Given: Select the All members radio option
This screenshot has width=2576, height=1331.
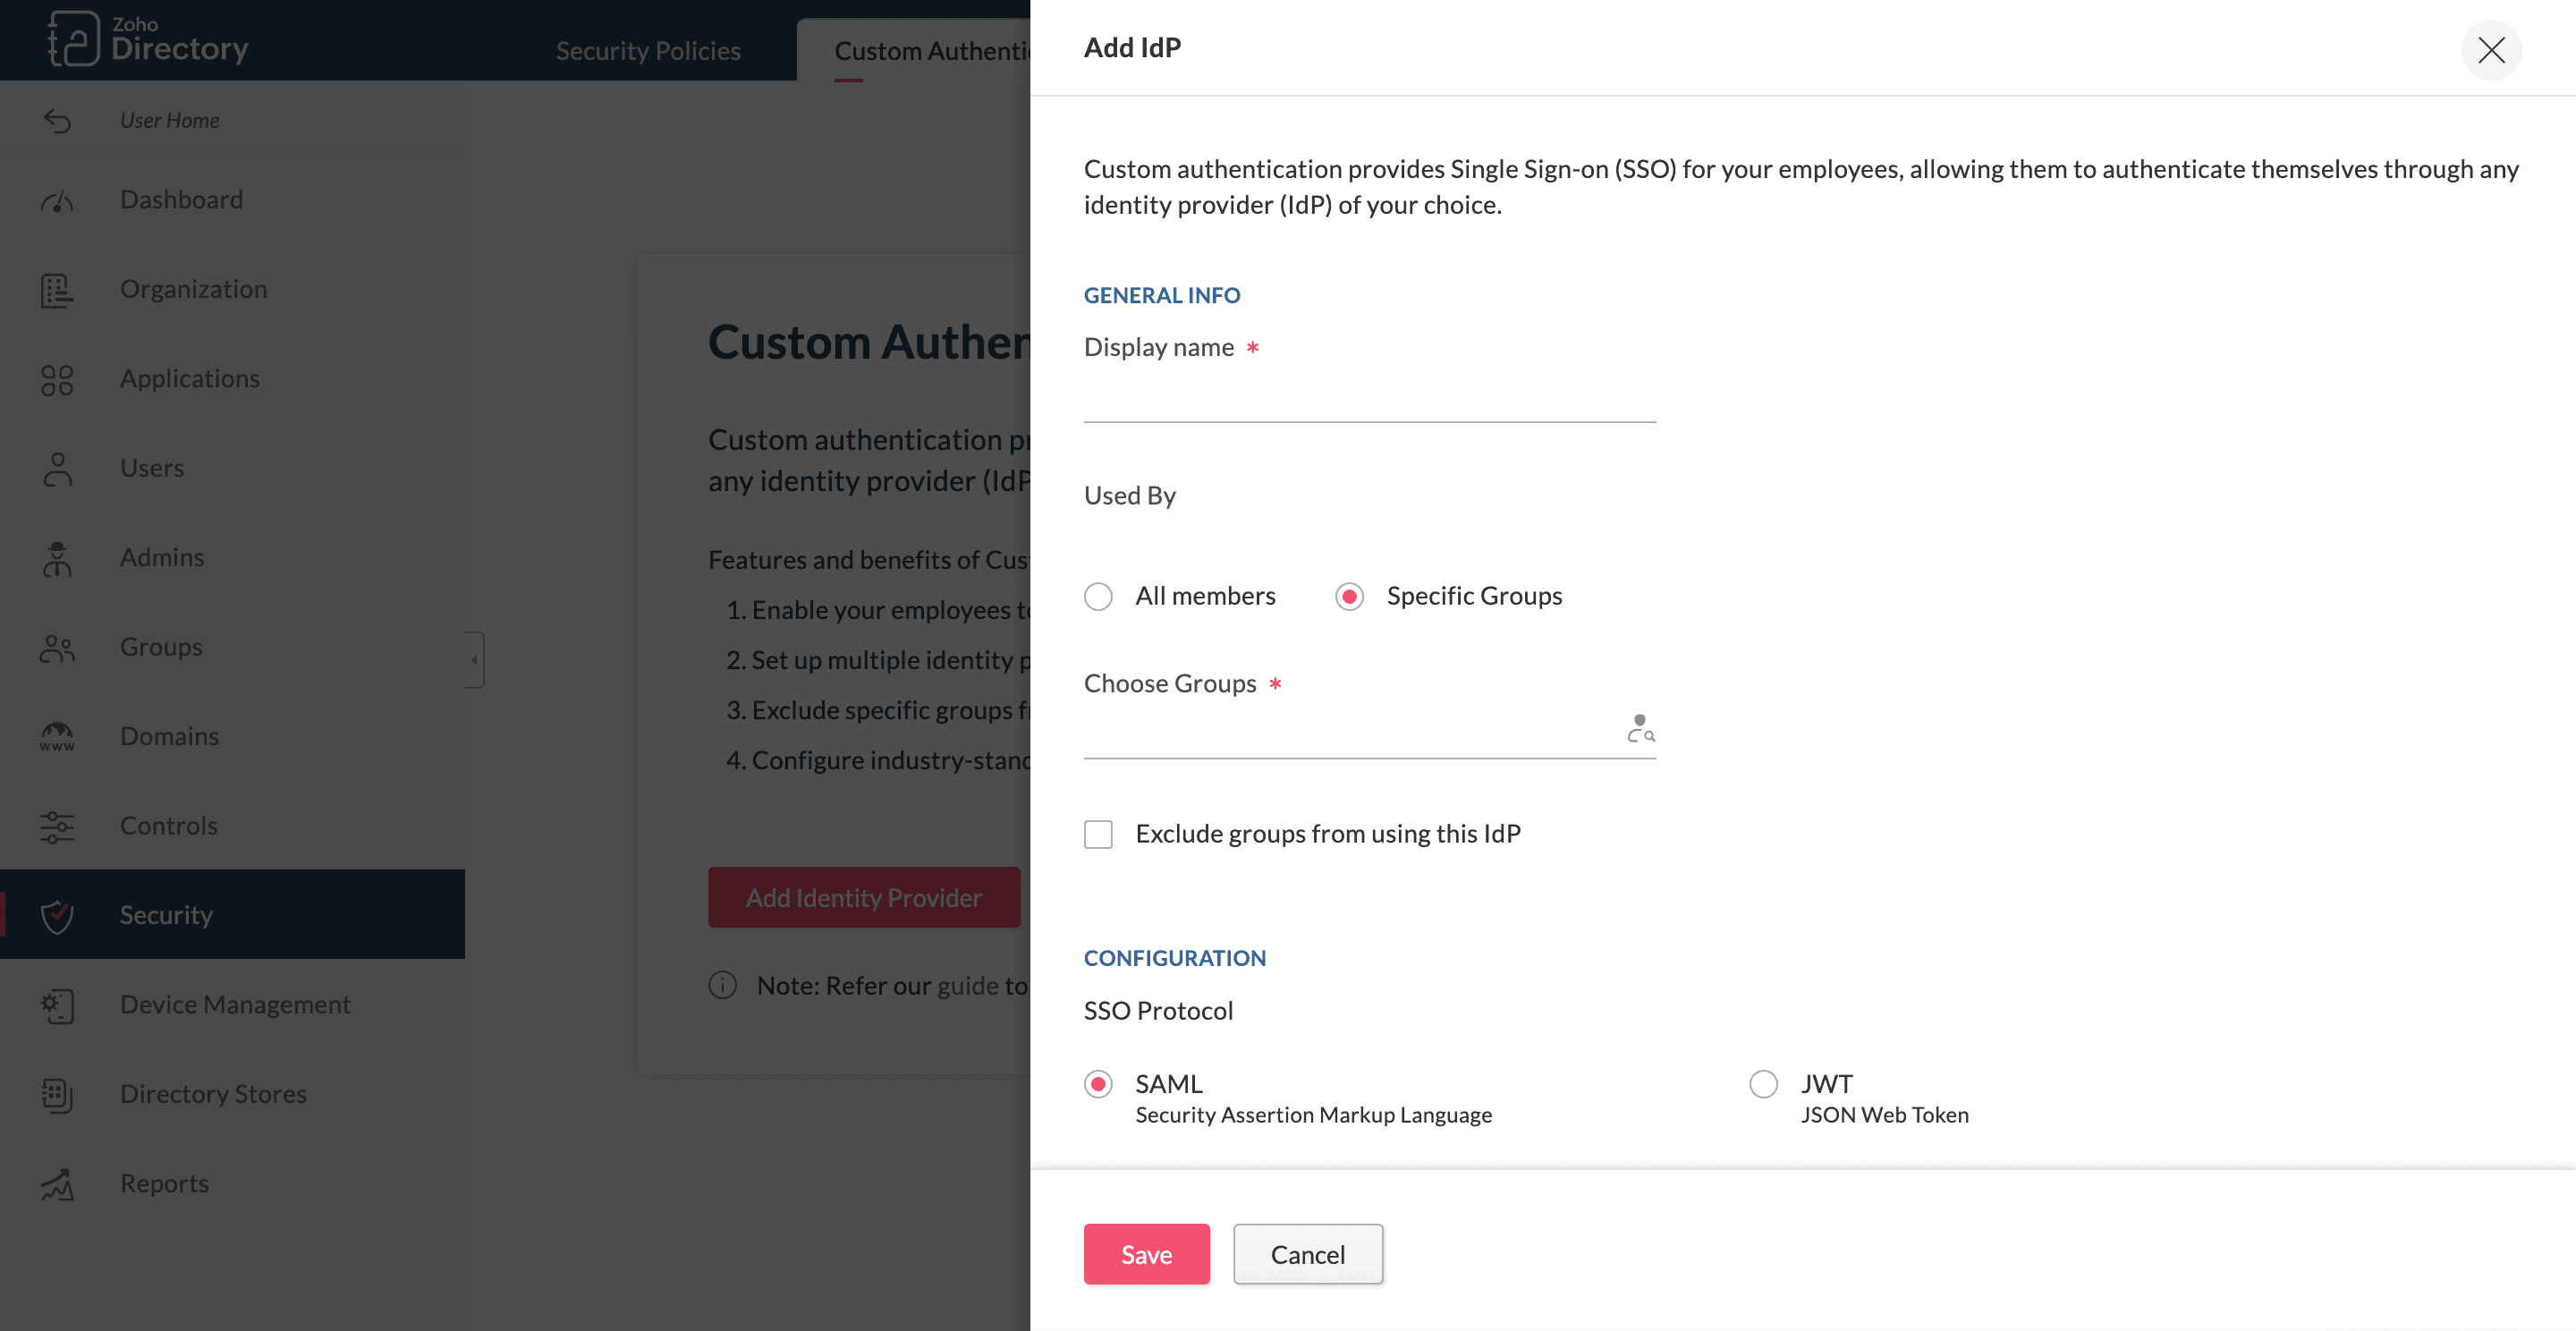Looking at the screenshot, I should point(1098,597).
